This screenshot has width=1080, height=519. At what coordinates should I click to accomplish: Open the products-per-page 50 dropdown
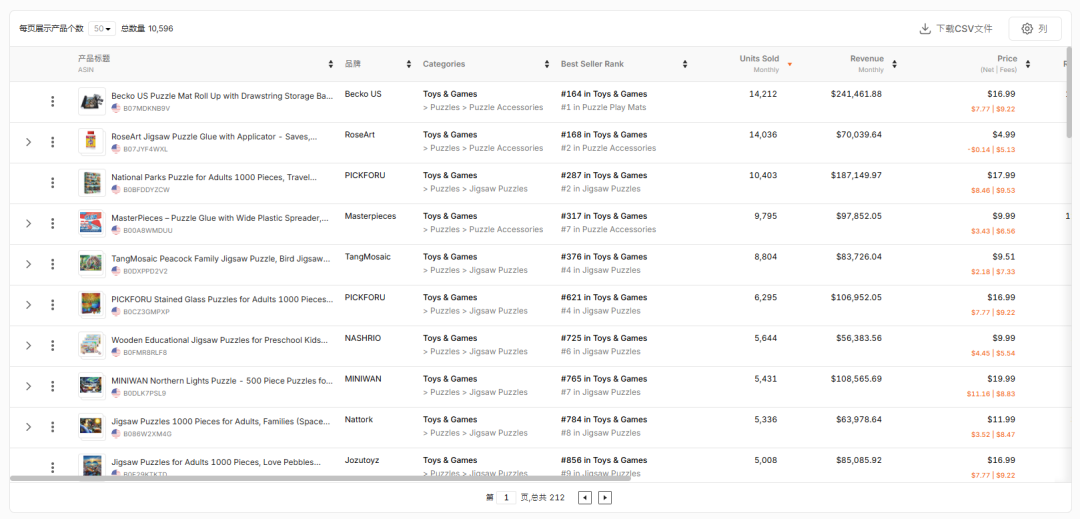click(101, 29)
